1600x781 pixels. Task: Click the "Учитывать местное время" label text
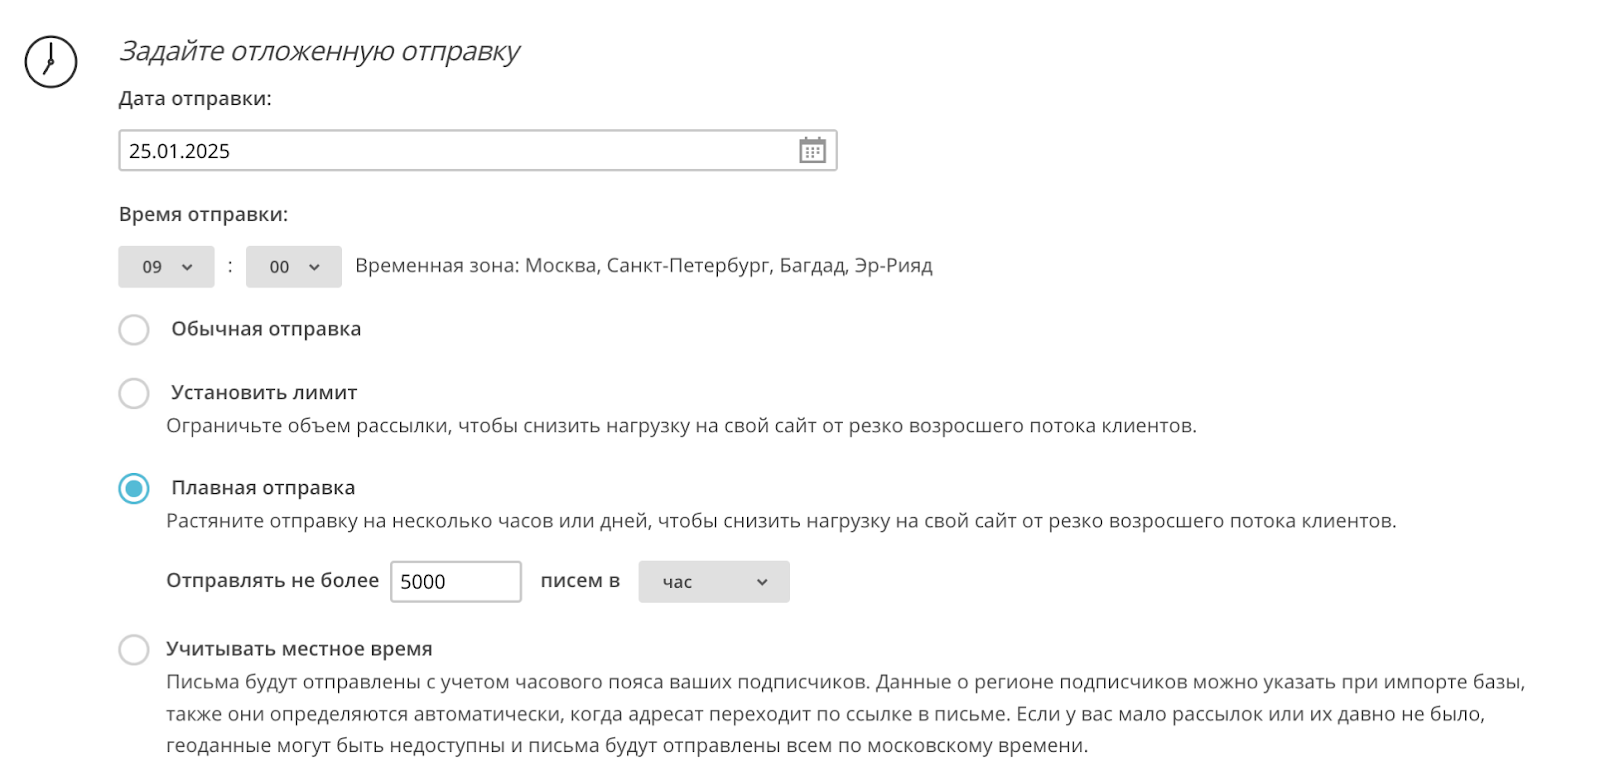(299, 649)
